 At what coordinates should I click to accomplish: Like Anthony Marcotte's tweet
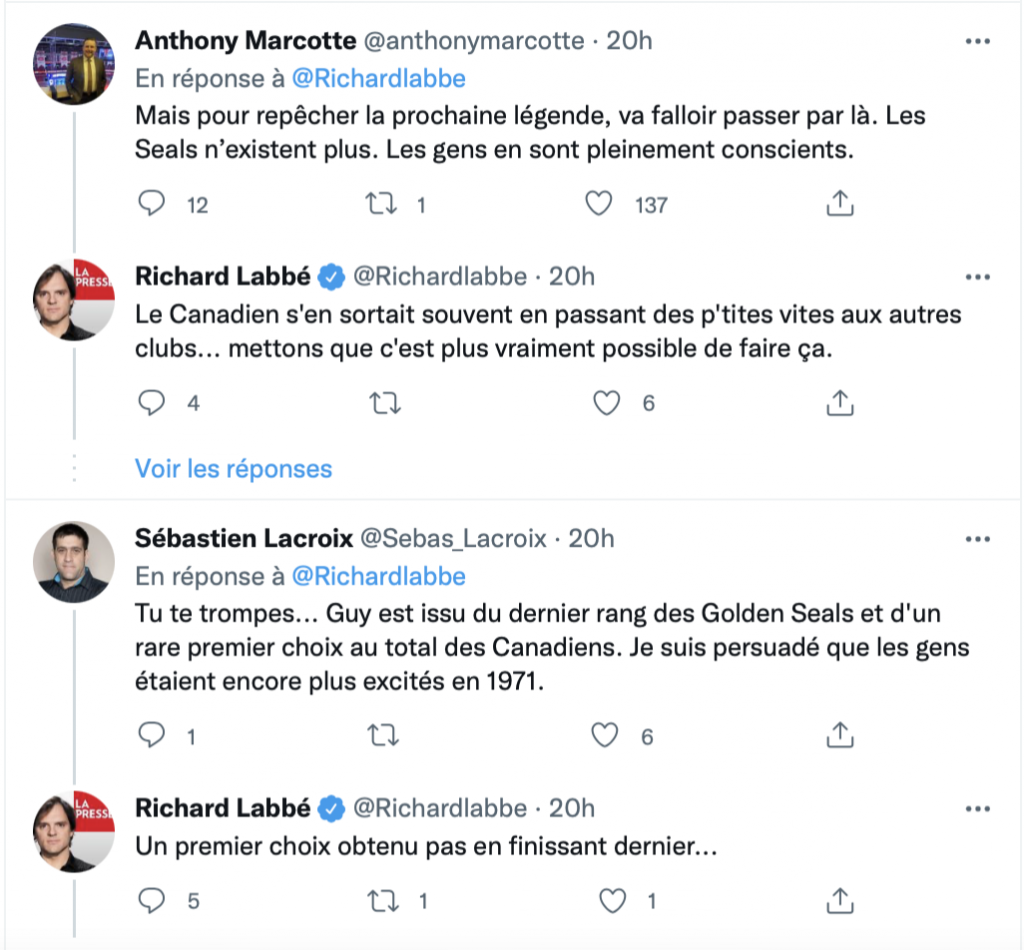click(x=598, y=203)
